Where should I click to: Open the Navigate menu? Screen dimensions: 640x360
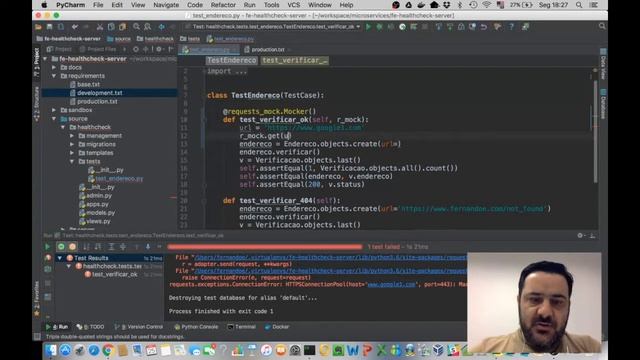point(166,5)
